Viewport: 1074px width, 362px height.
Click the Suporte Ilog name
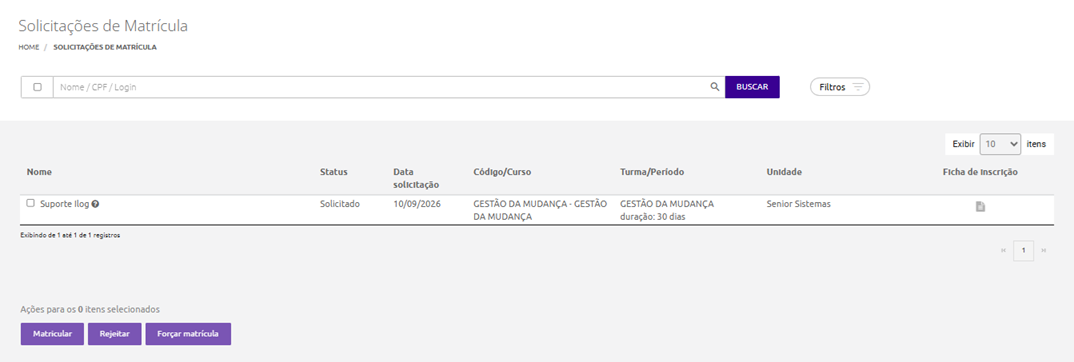point(65,204)
